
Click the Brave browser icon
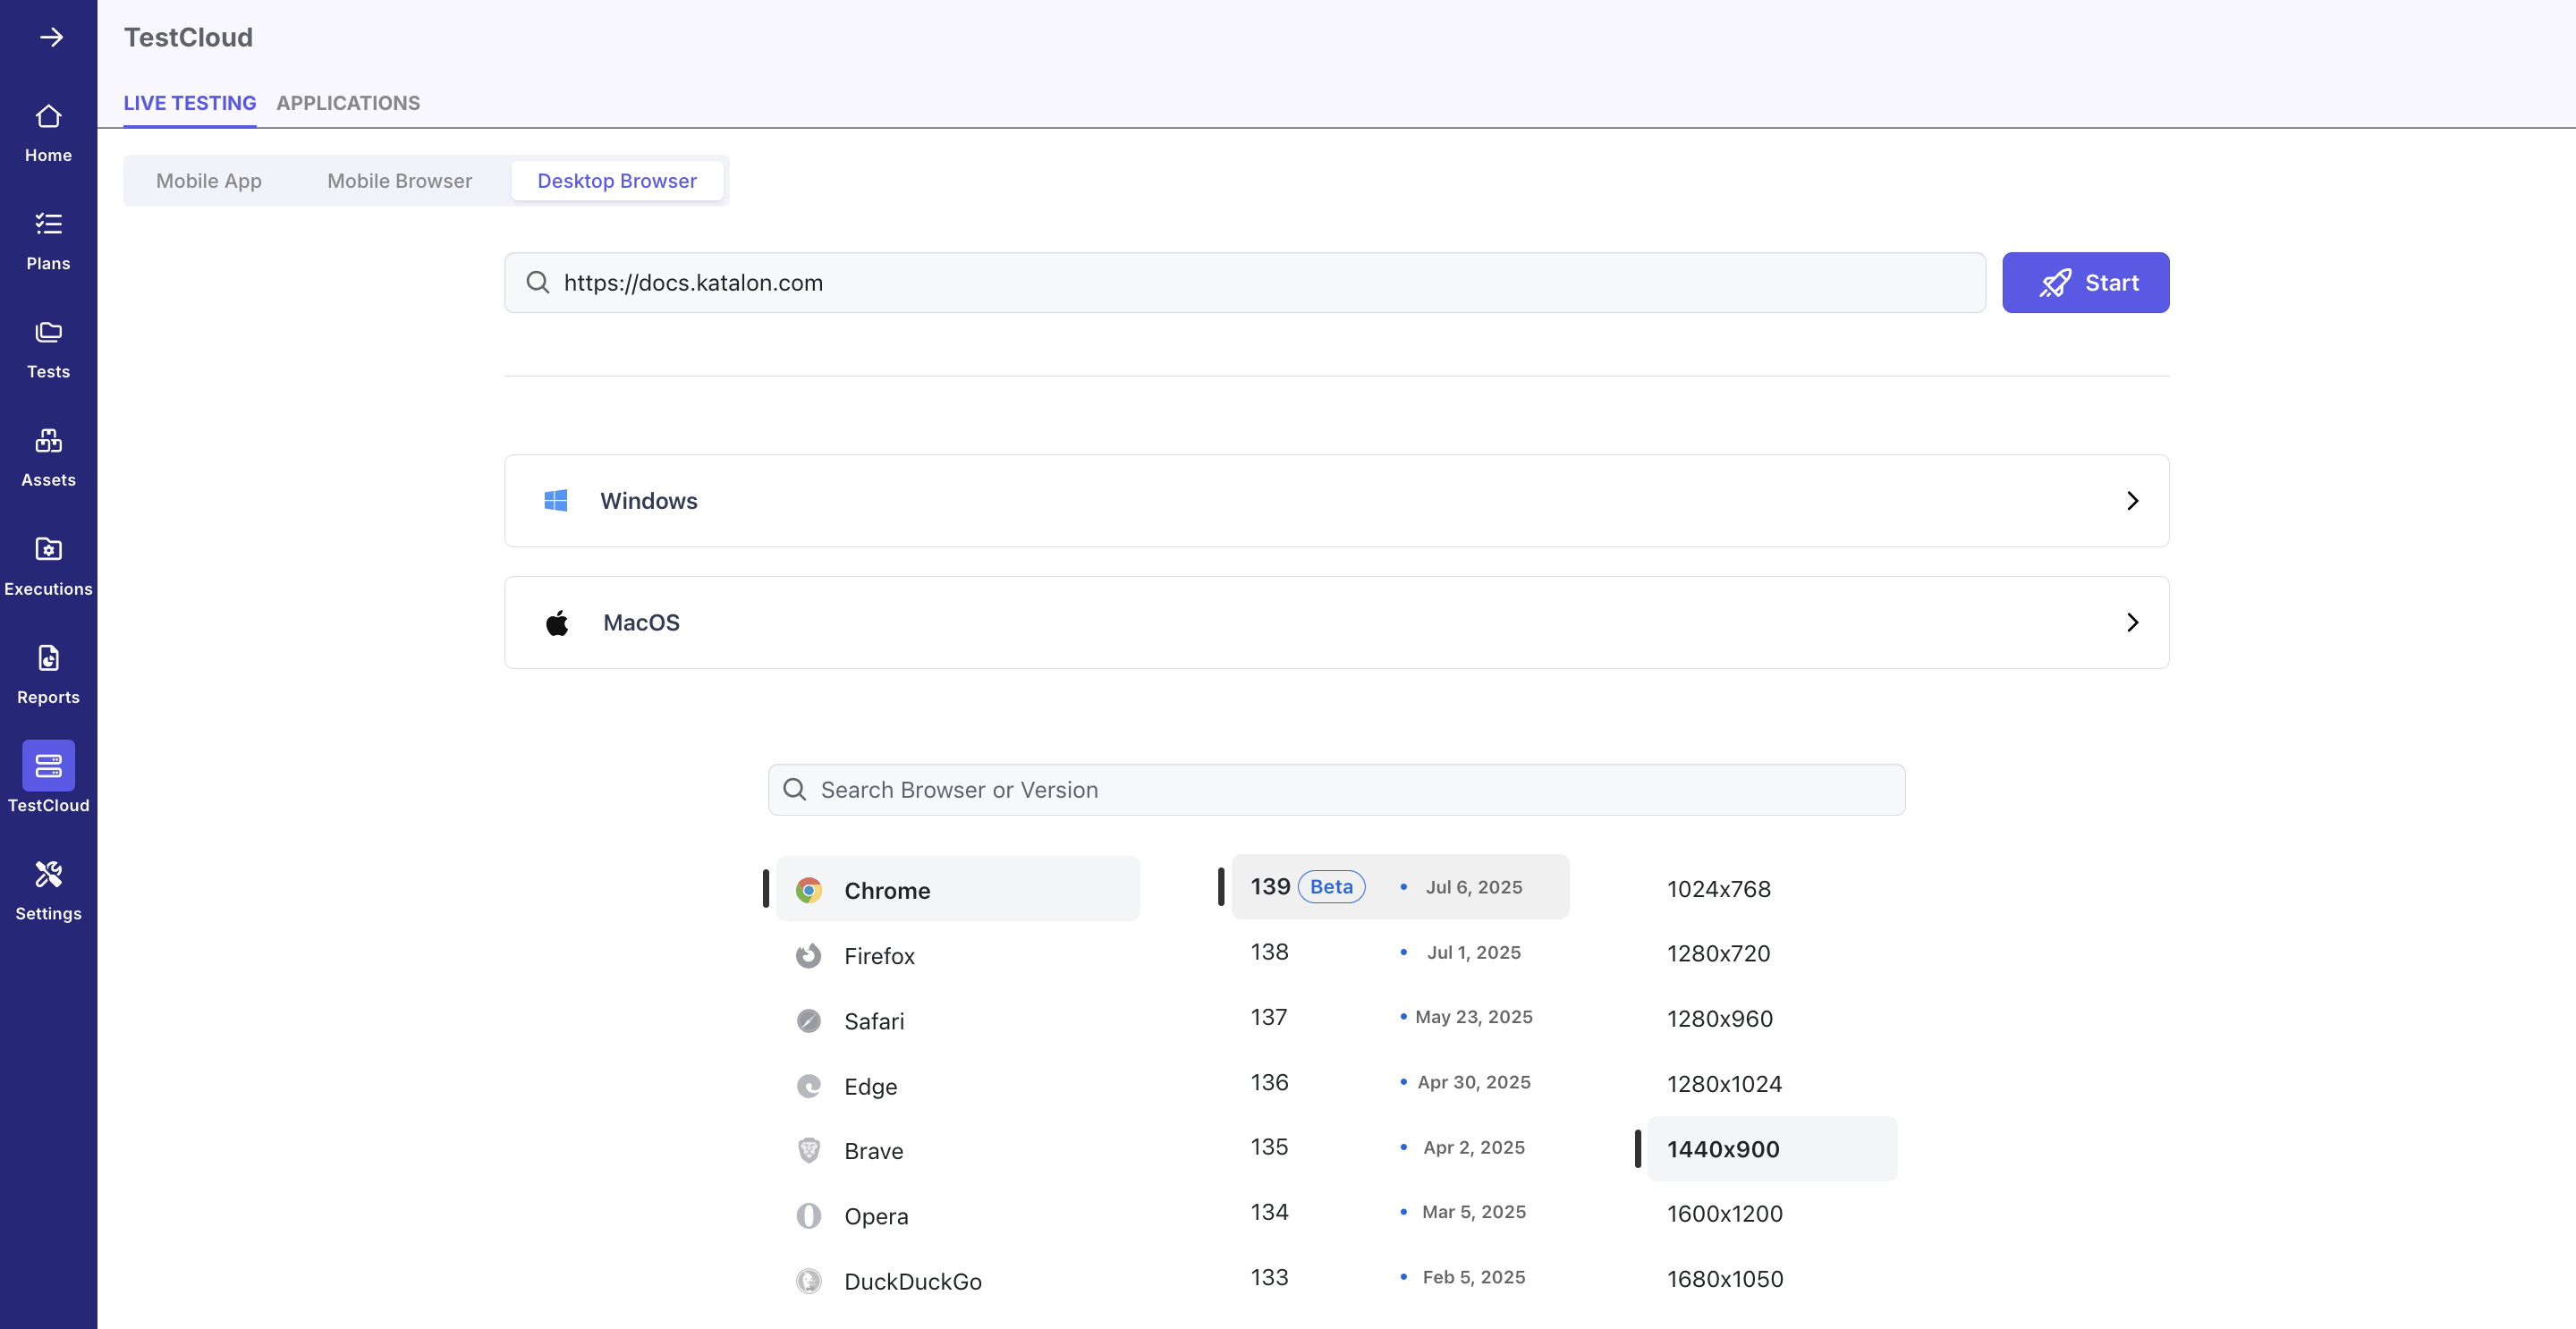tap(809, 1150)
